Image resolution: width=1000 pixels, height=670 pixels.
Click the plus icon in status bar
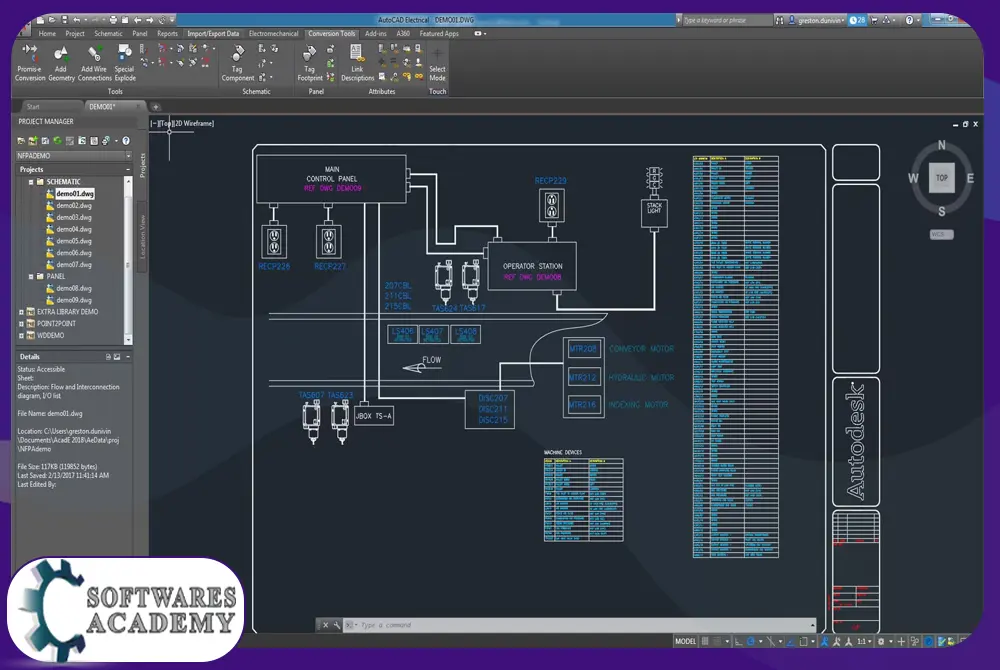coord(901,641)
